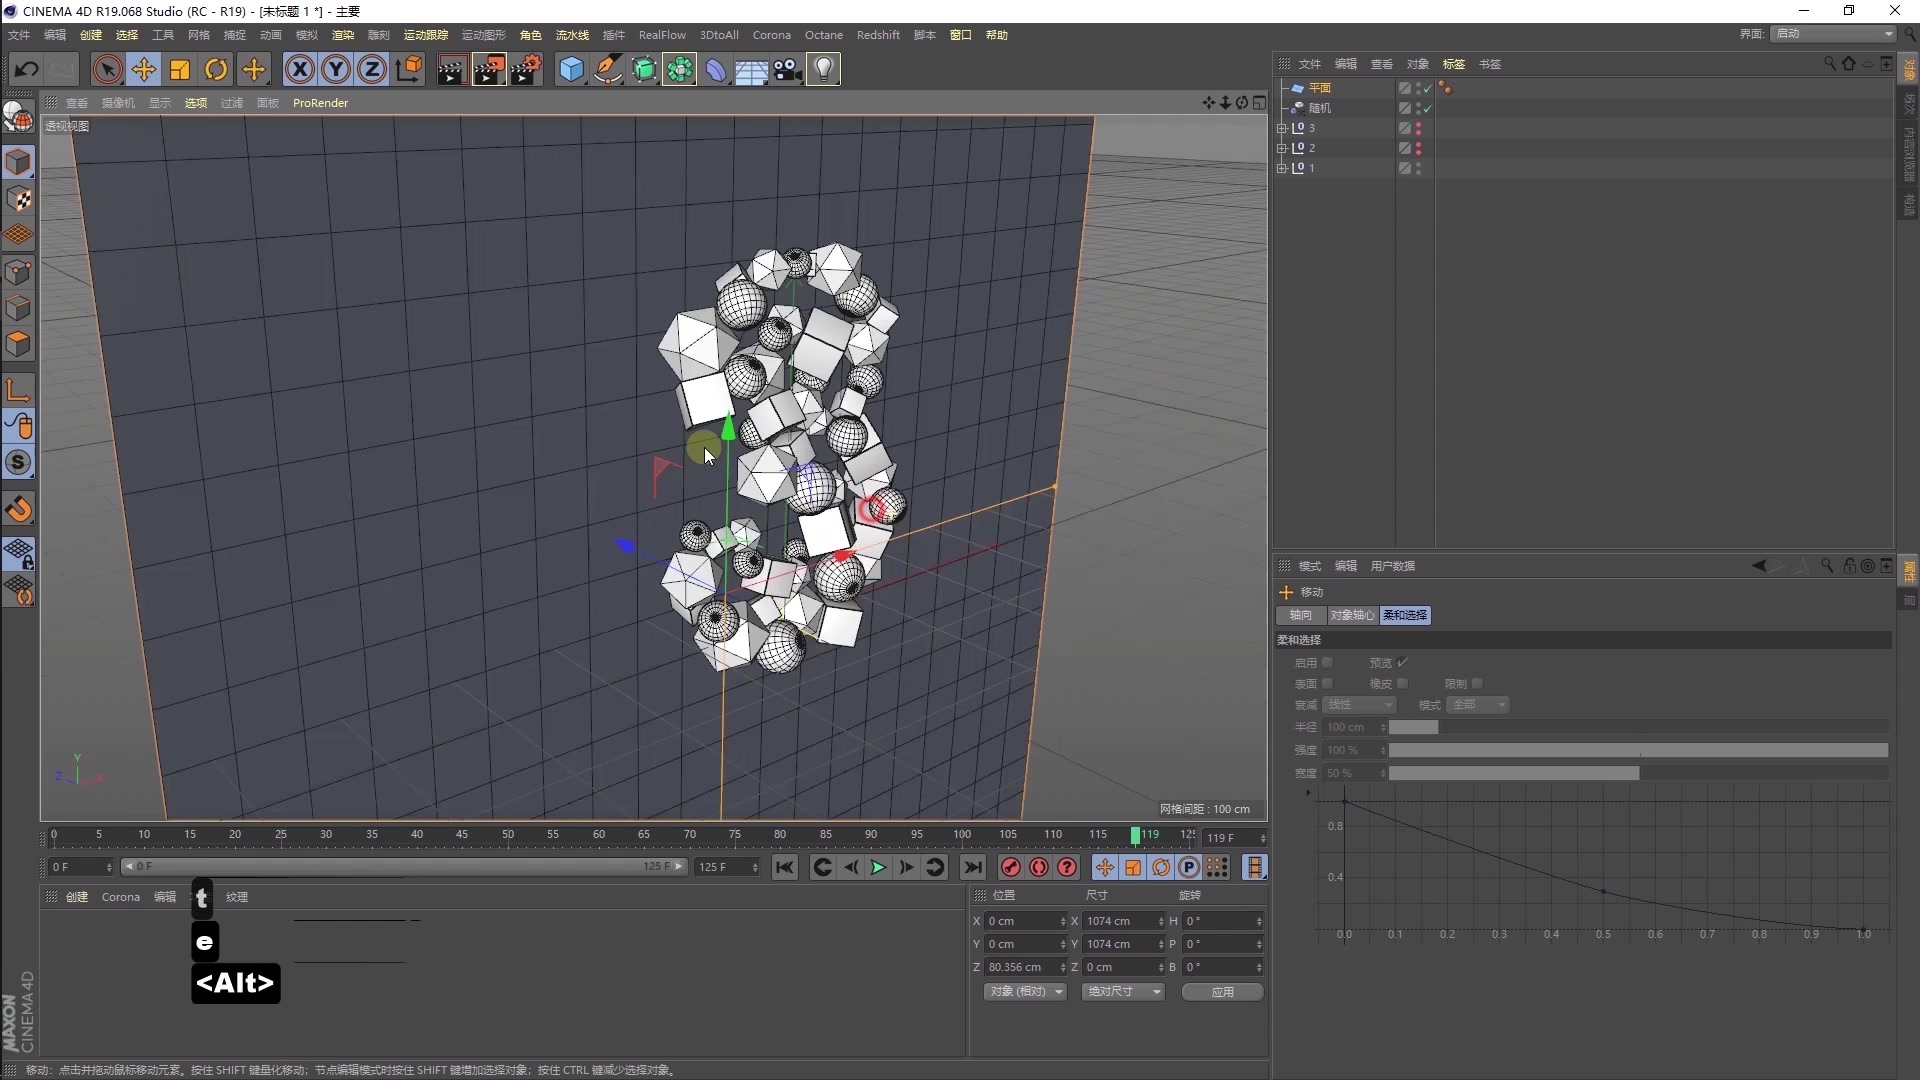The image size is (1920, 1080).
Task: Select the Live Selection tool
Action: pos(107,69)
